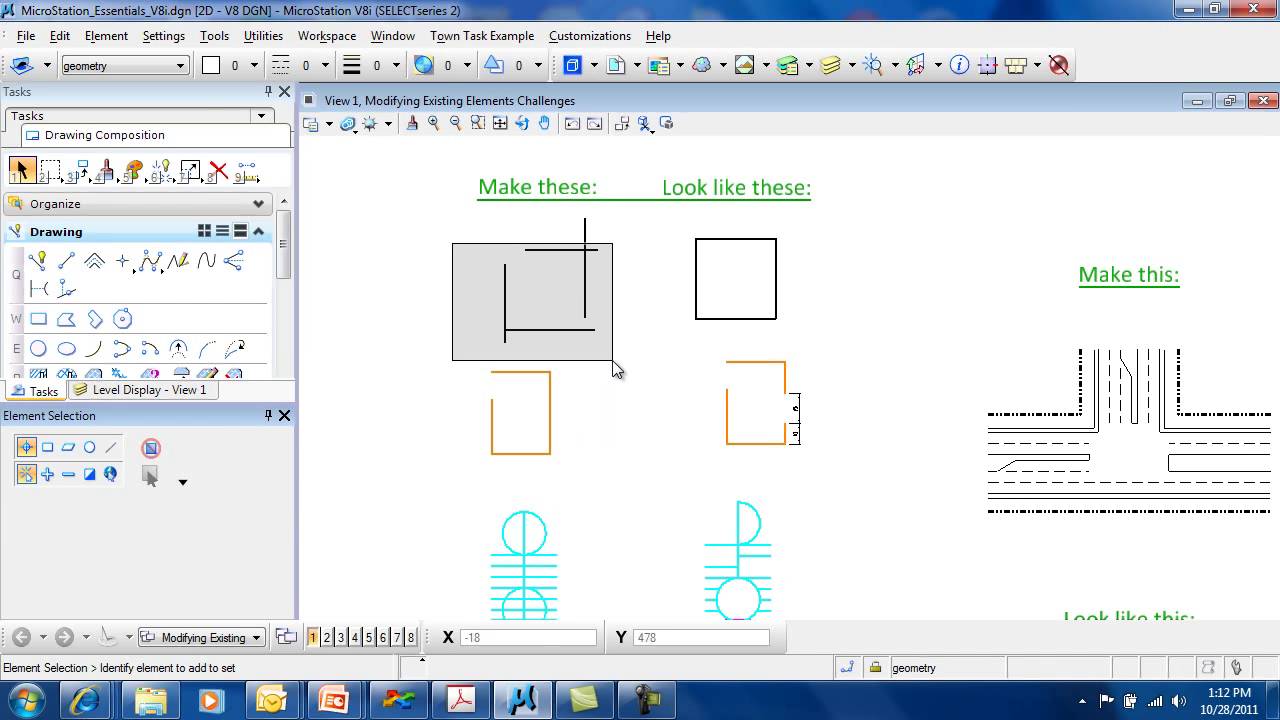Open the Modifying Existing dropdown
Screen dimensions: 1280x720
pos(257,637)
